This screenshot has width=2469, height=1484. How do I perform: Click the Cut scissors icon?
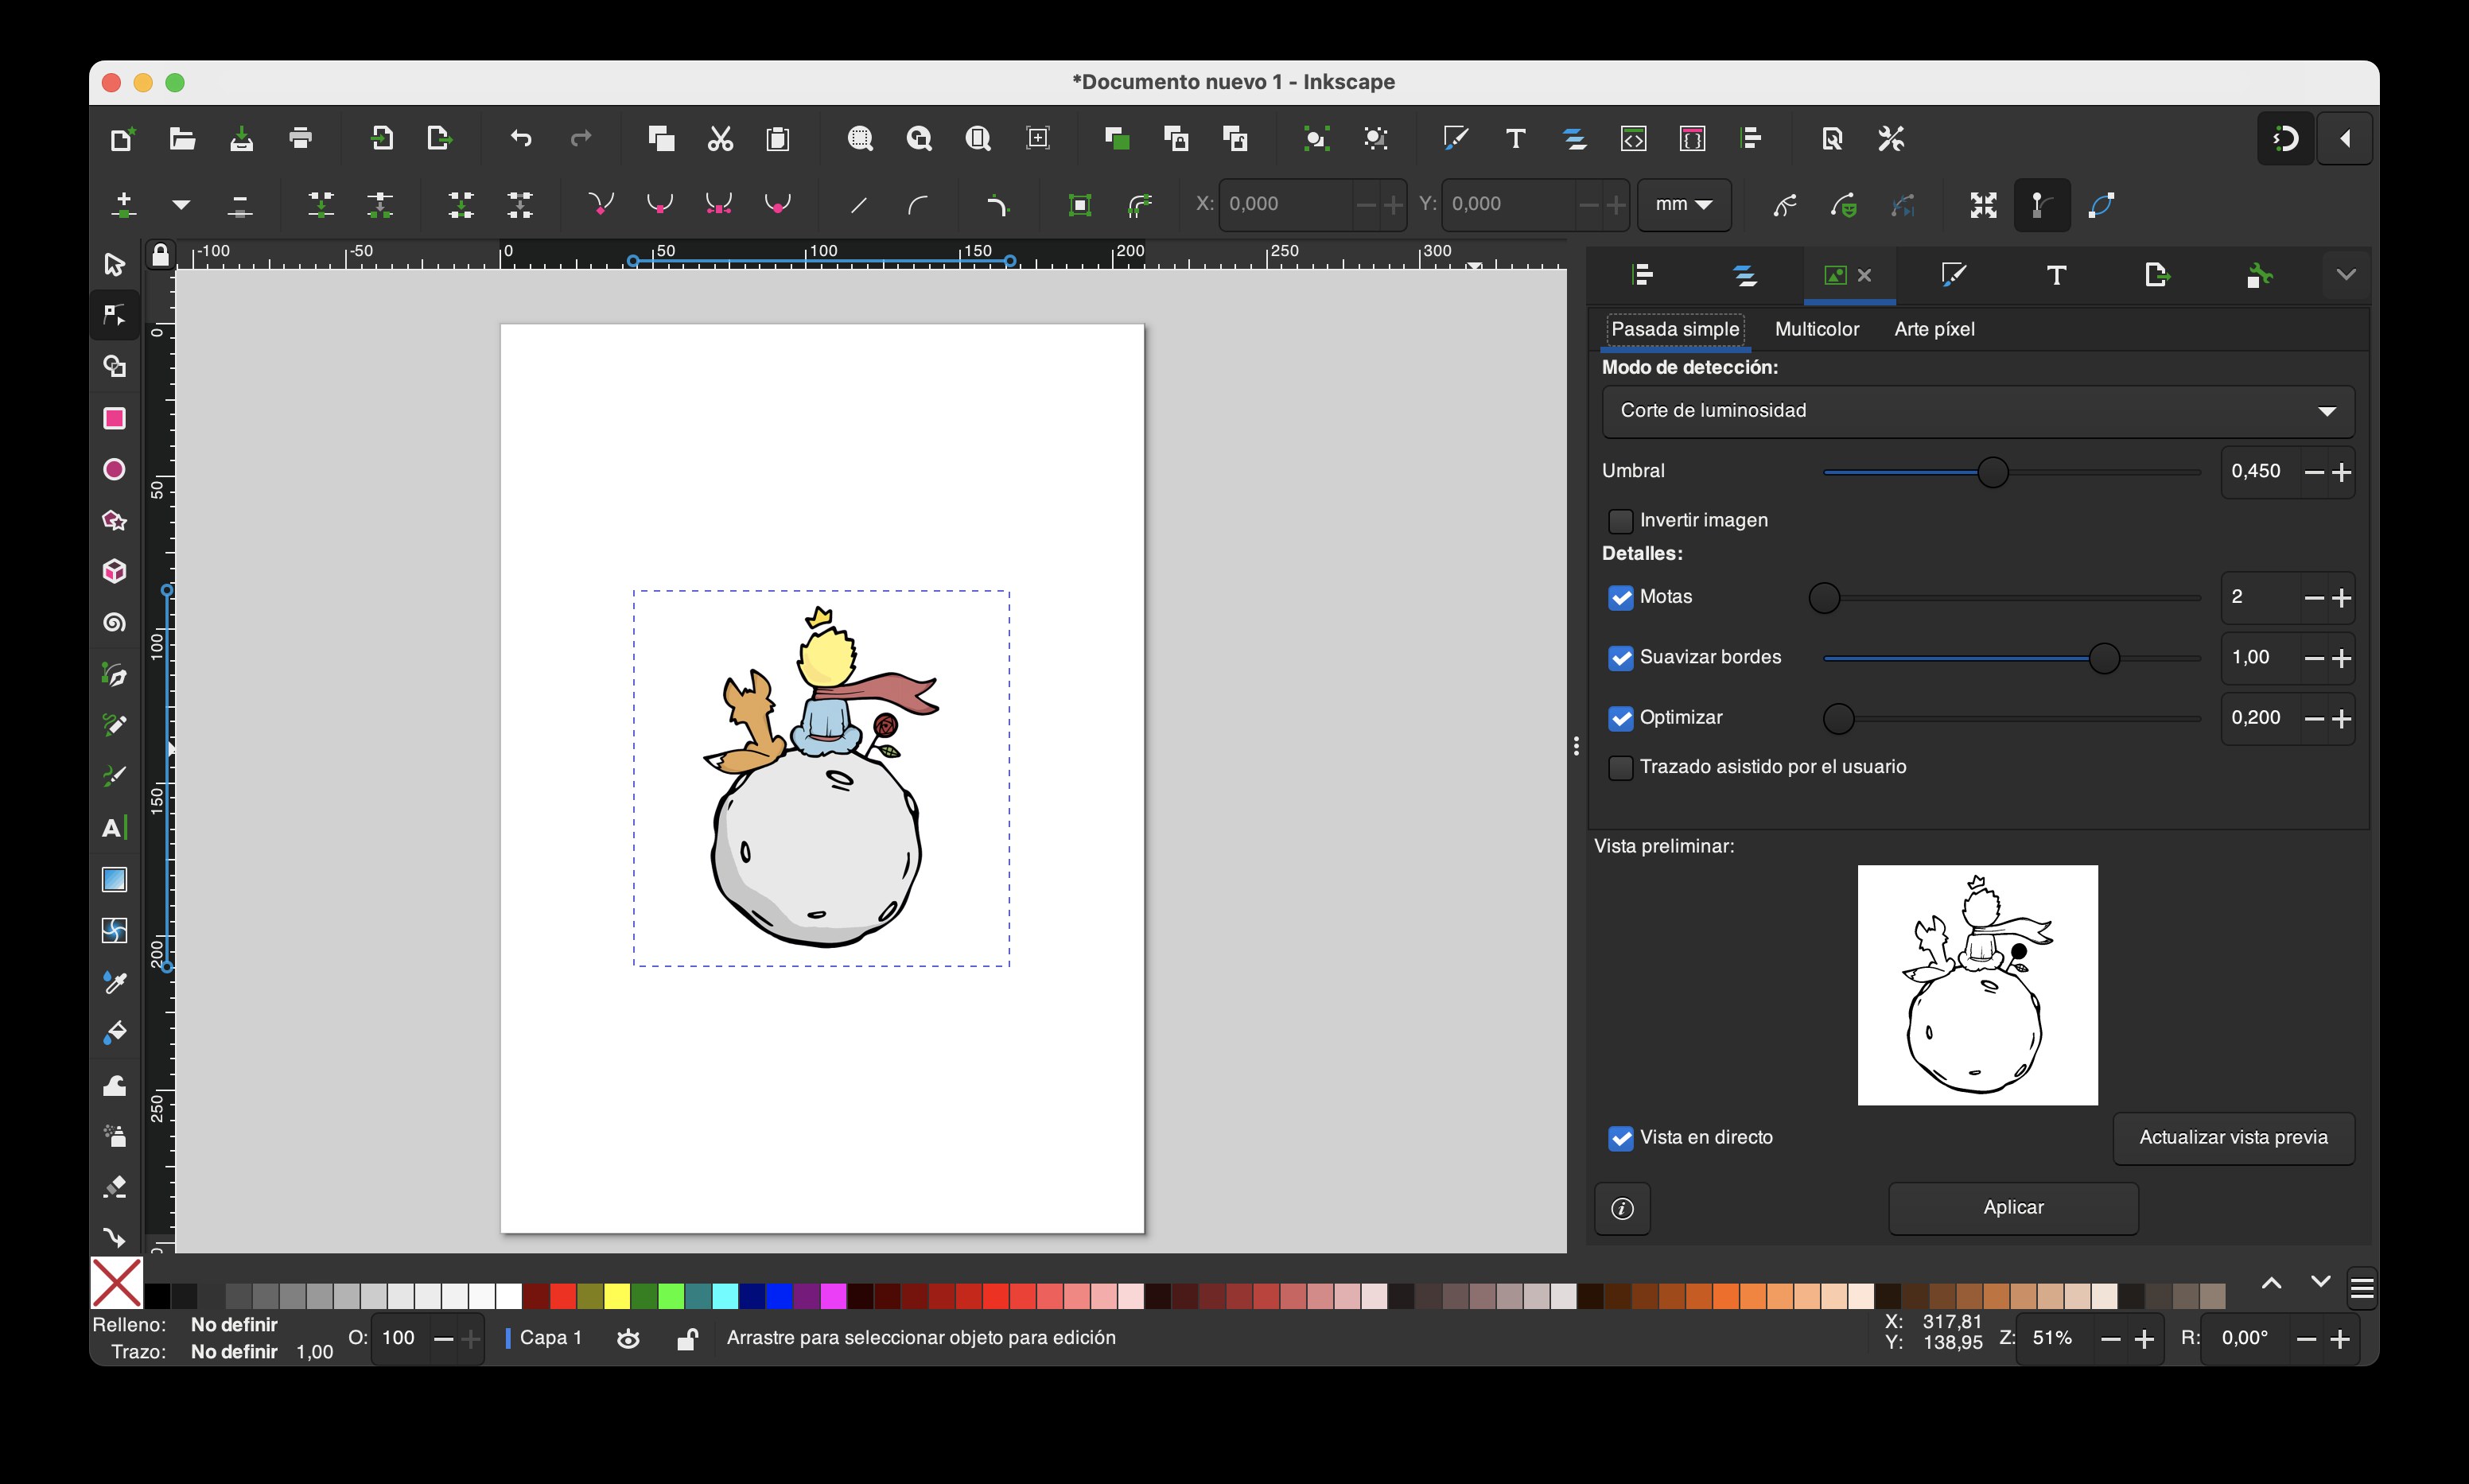tap(720, 138)
